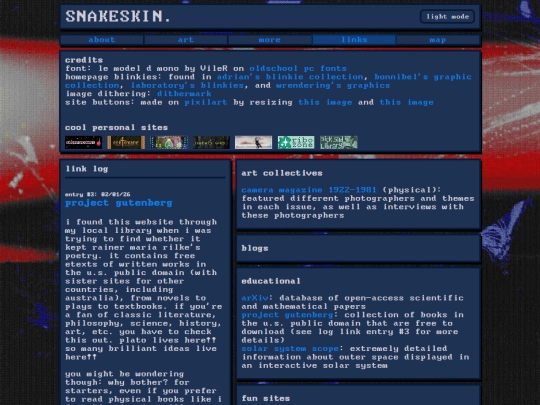Click the SNAKESKIN. site title
Viewport: 540px width, 405px height.
click(x=118, y=17)
